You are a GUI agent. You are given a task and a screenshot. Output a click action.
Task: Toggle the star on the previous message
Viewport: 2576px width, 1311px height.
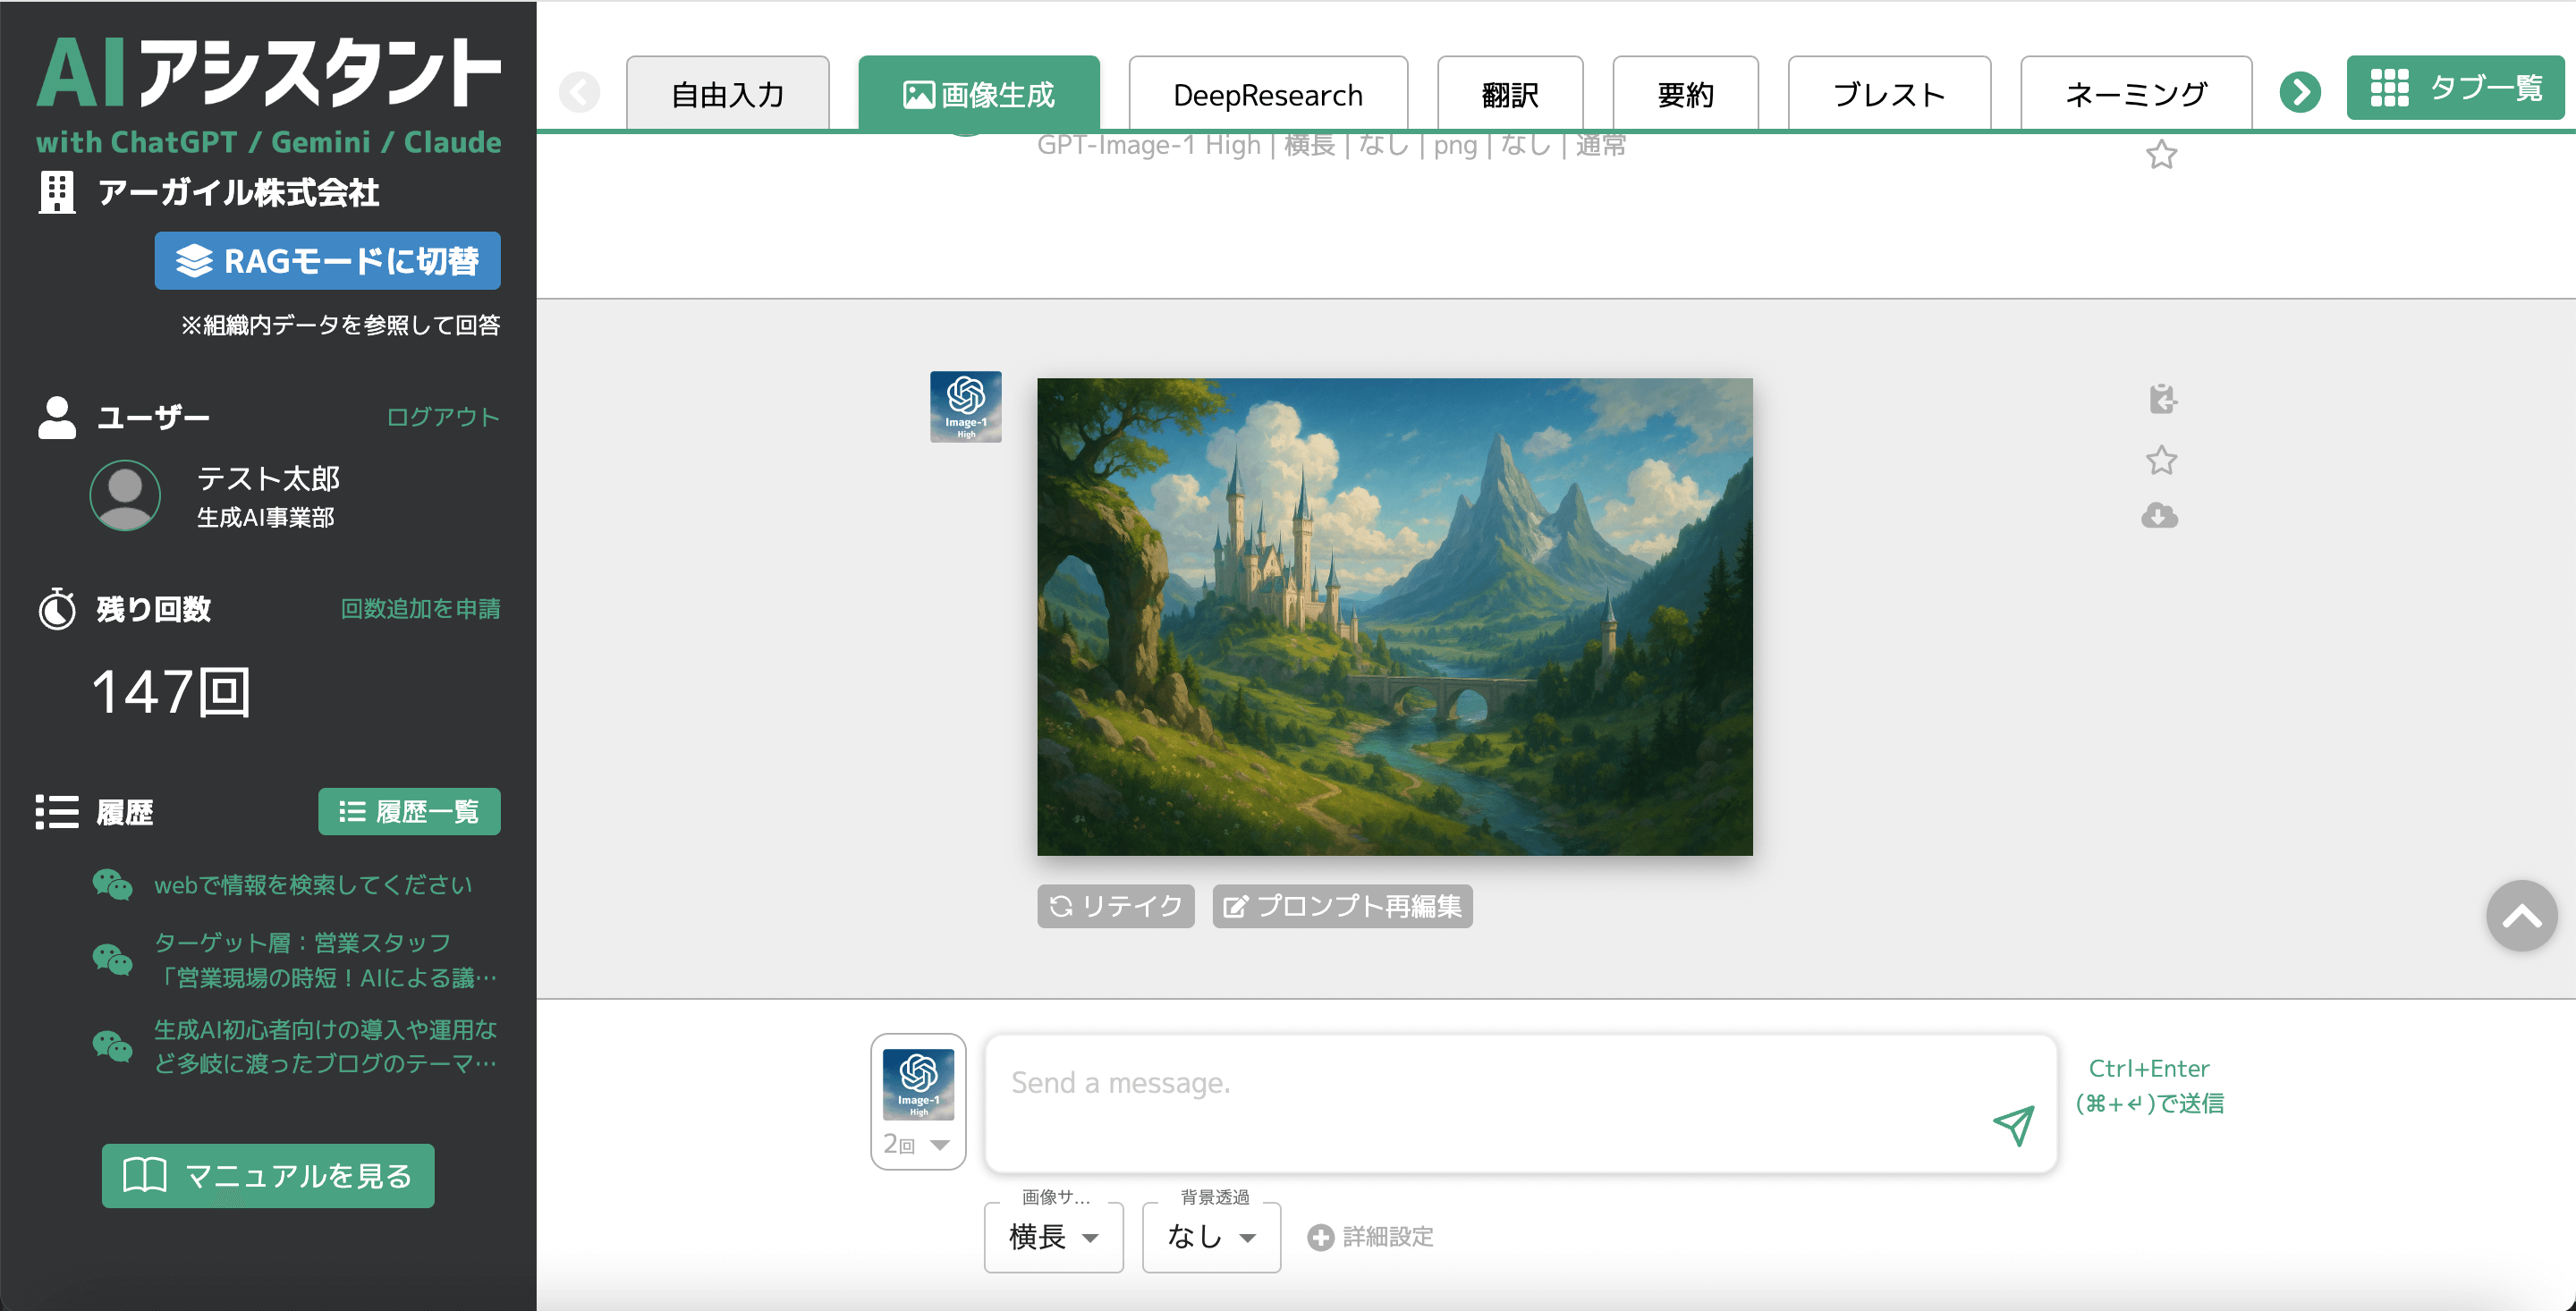[2161, 154]
